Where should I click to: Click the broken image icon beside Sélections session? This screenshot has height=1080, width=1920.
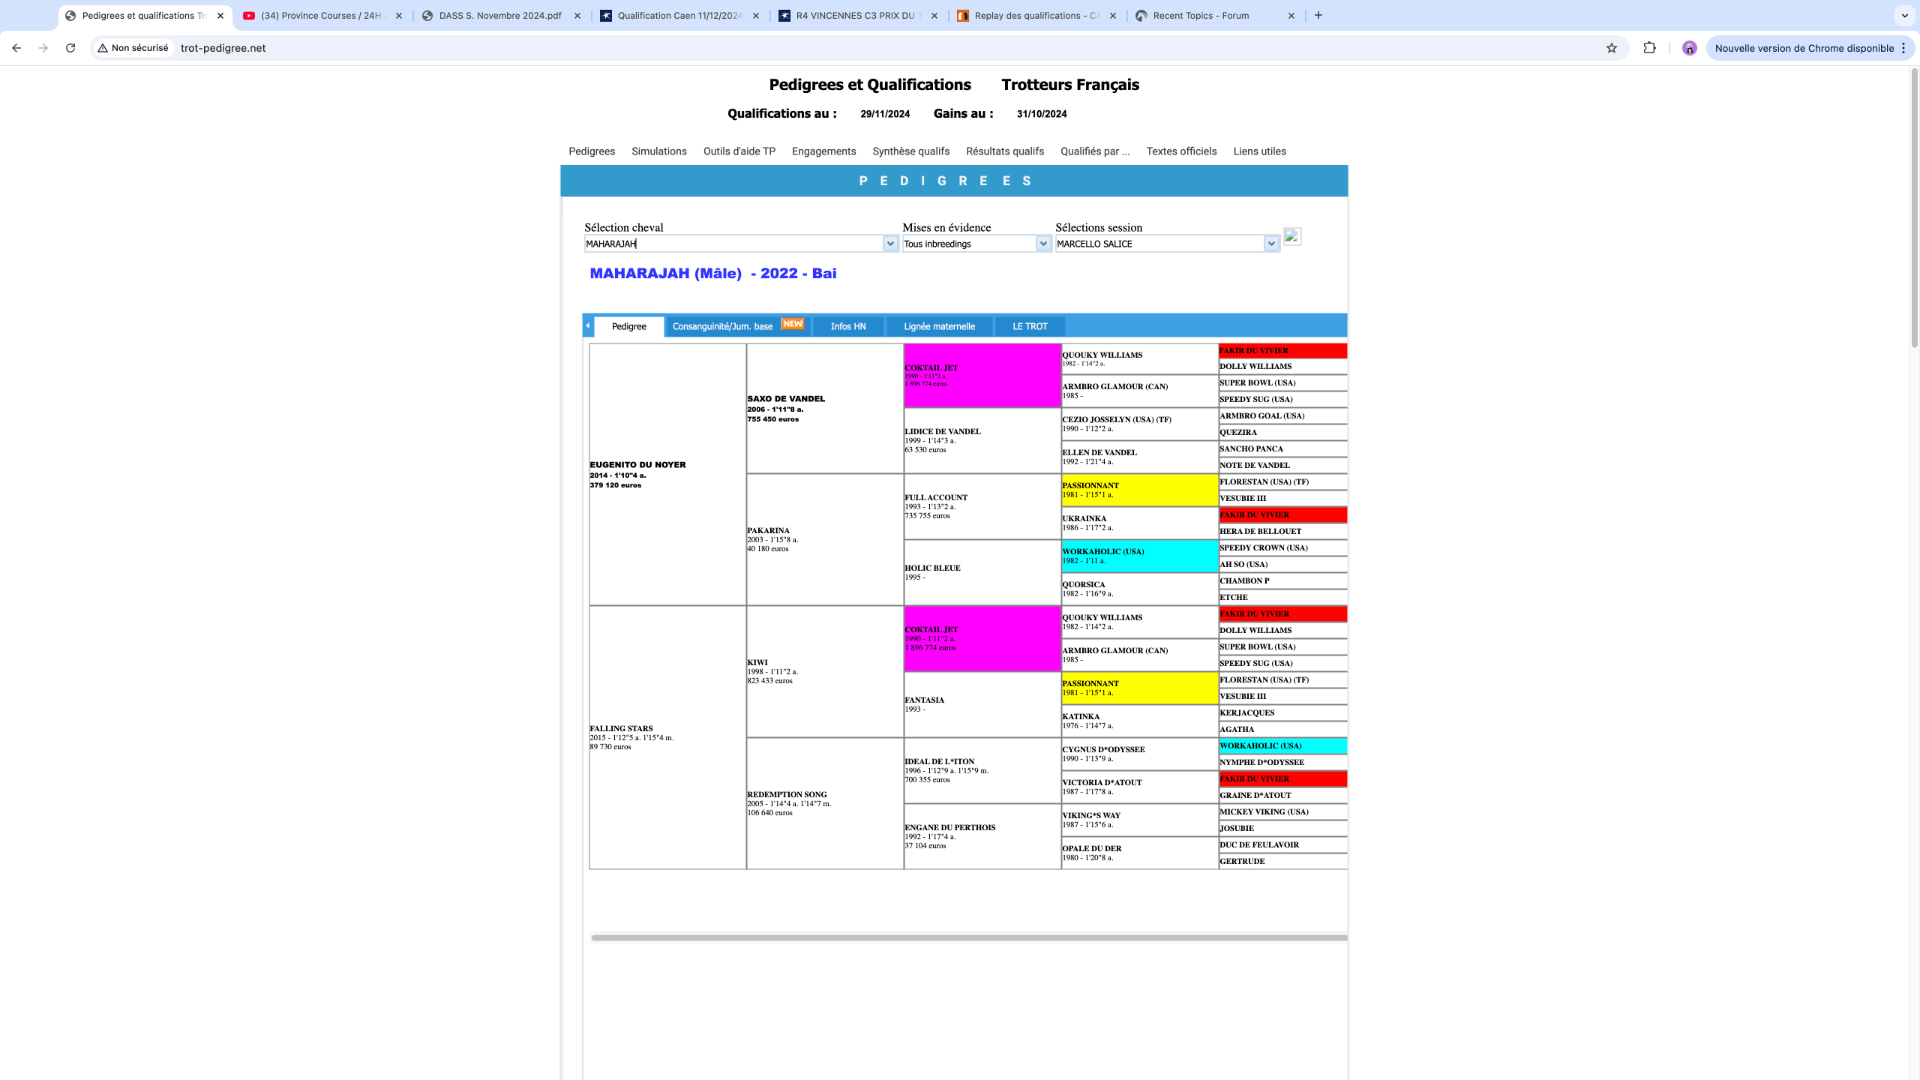(1292, 237)
